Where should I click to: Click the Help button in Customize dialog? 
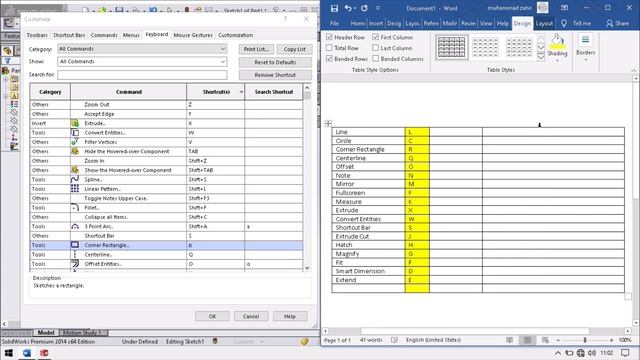pyautogui.click(x=290, y=316)
